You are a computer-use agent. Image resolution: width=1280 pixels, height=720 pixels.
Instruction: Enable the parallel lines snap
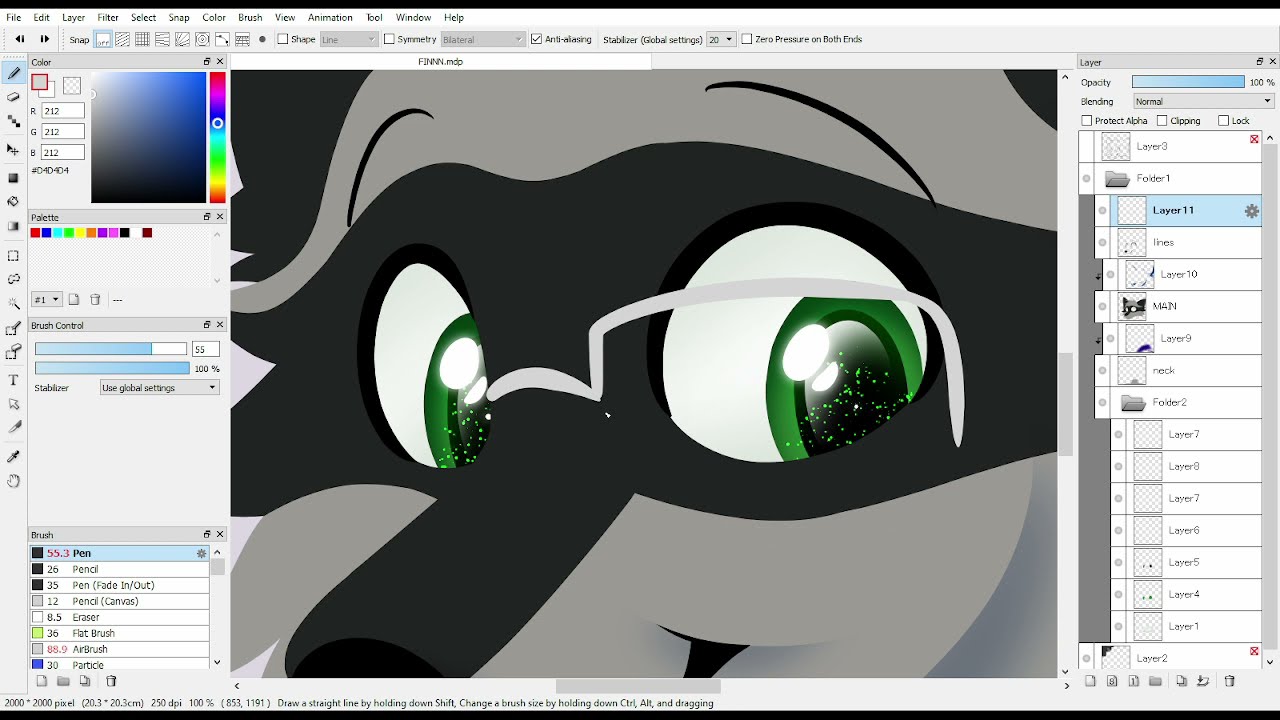[122, 39]
